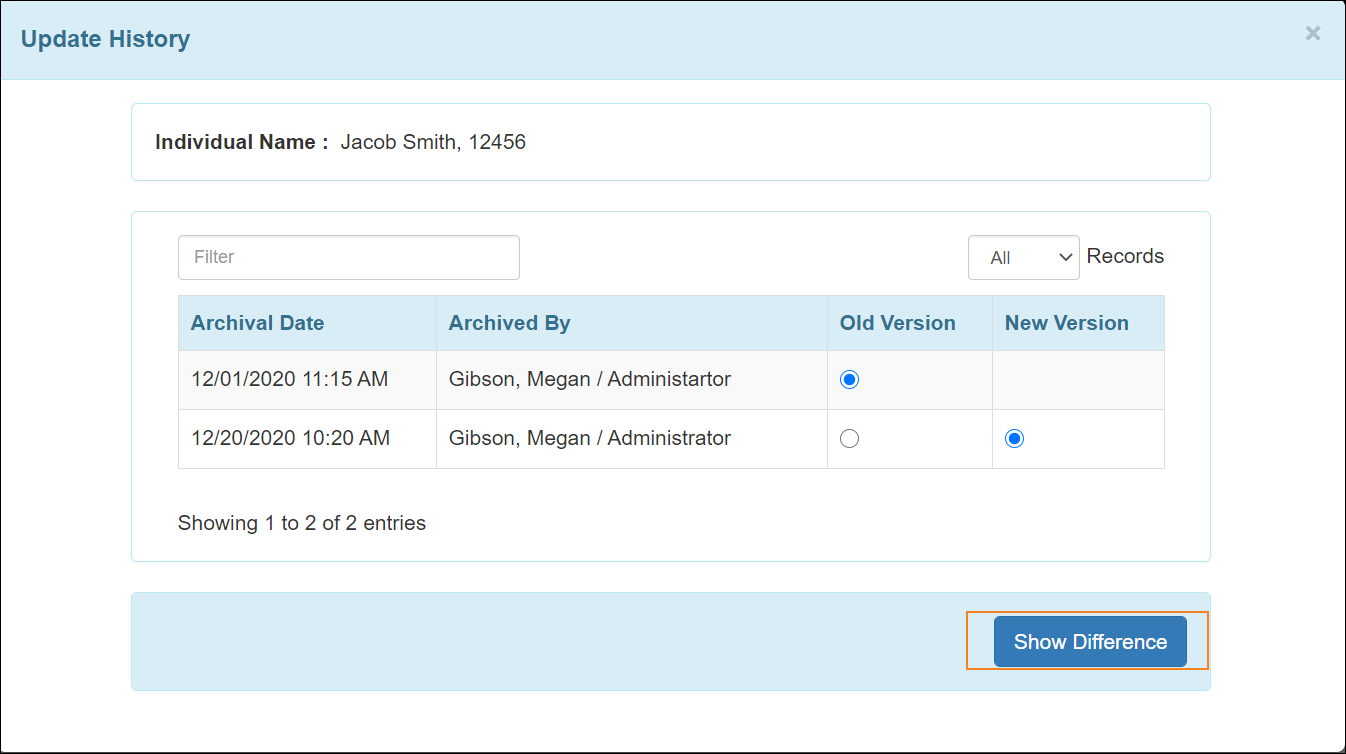Select Old Version radio for 12/20/2020 entry
The image size is (1346, 754).
coord(849,439)
